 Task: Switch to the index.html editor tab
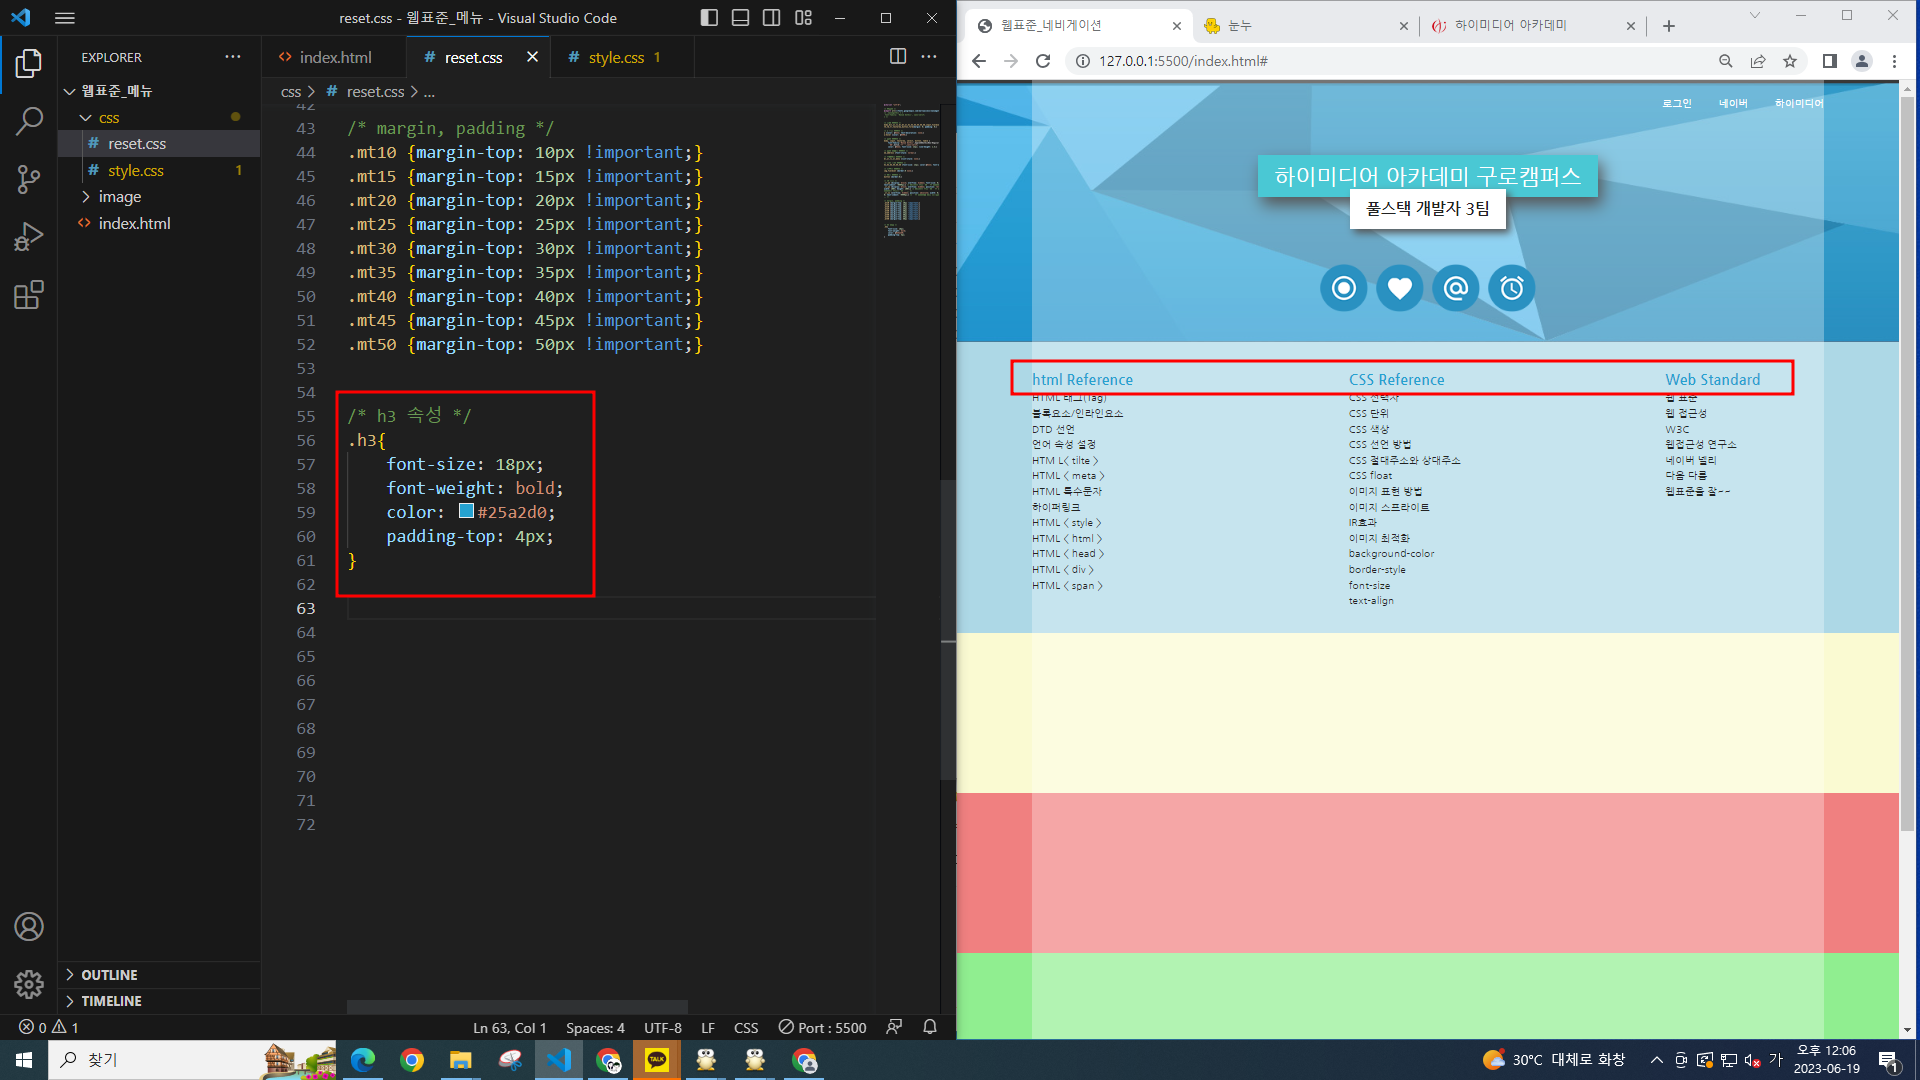point(335,58)
